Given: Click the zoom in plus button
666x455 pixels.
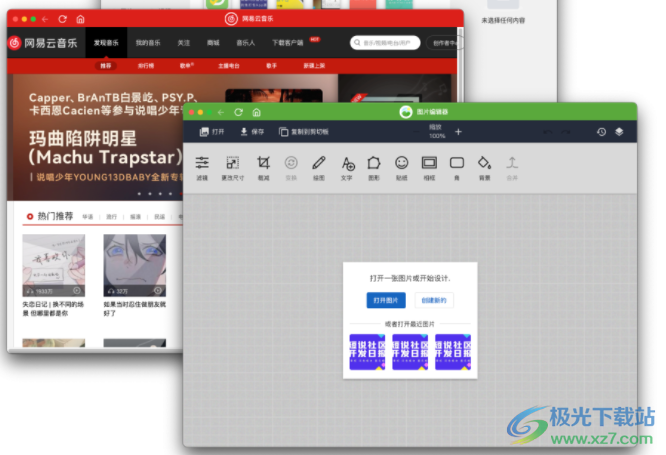Looking at the screenshot, I should 459,132.
